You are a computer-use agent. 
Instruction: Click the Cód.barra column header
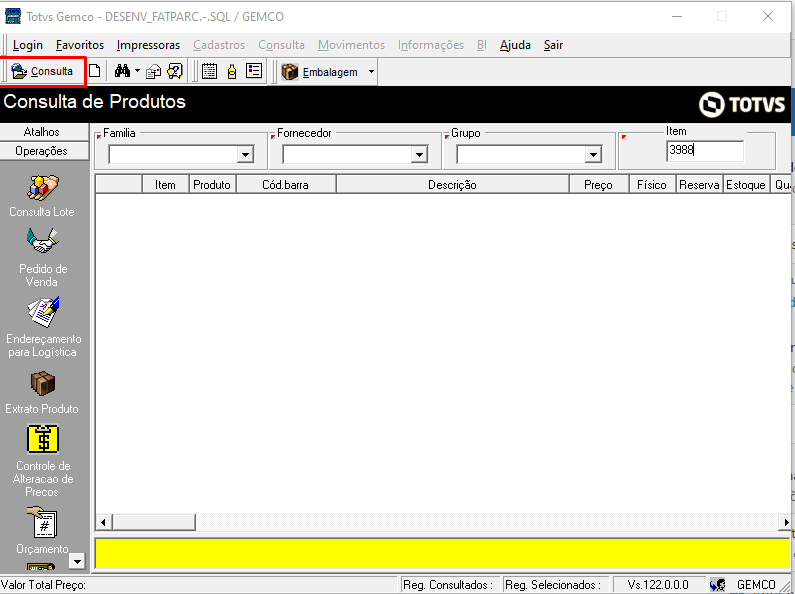[x=285, y=185]
